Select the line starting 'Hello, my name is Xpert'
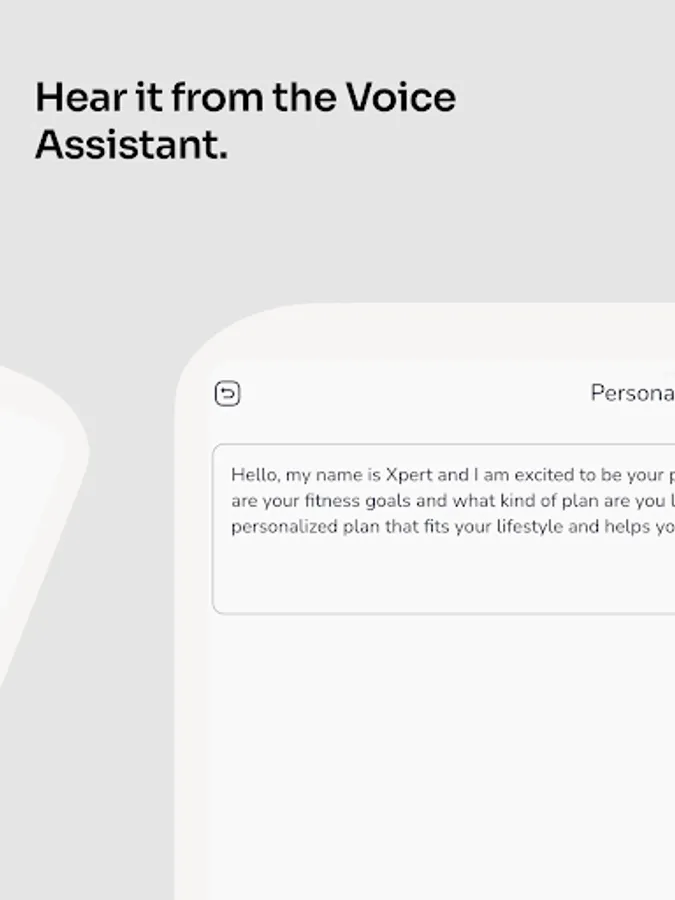Screen dimensions: 675x900 [x=453, y=475]
